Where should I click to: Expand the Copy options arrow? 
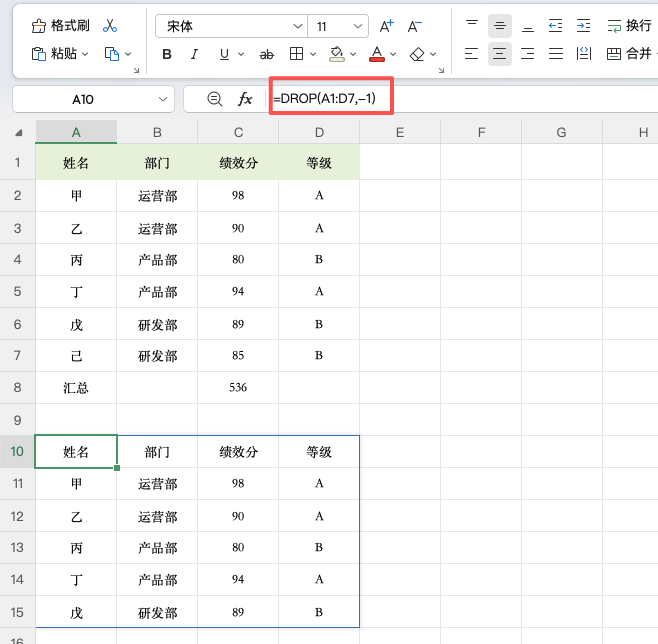coord(128,54)
